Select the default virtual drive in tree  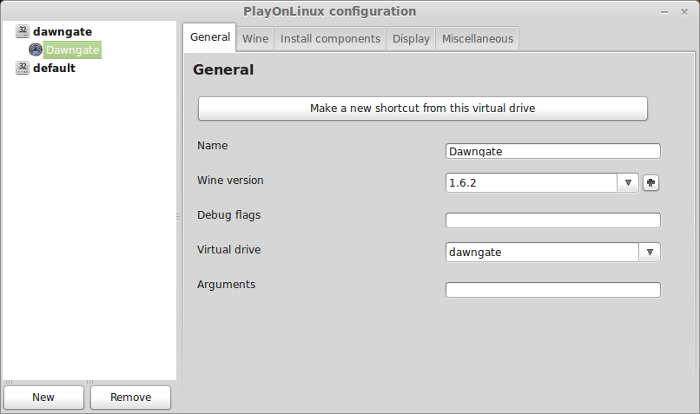[54, 68]
